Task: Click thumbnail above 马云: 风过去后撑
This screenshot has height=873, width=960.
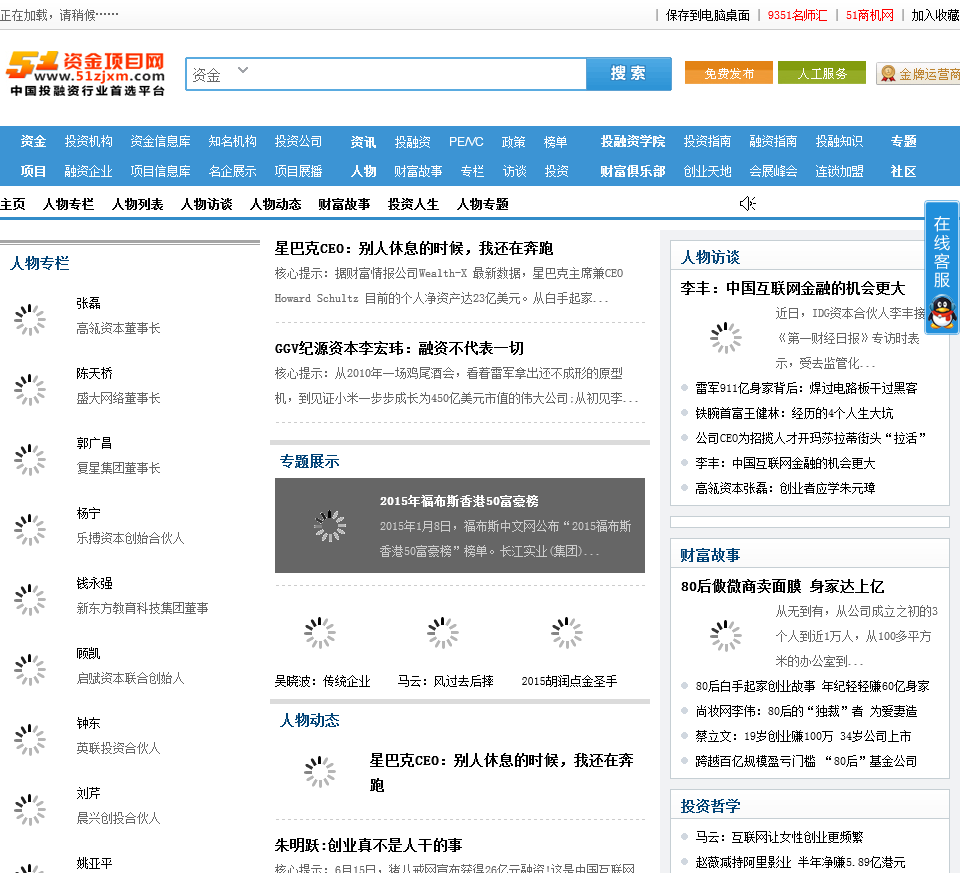Action: click(443, 632)
